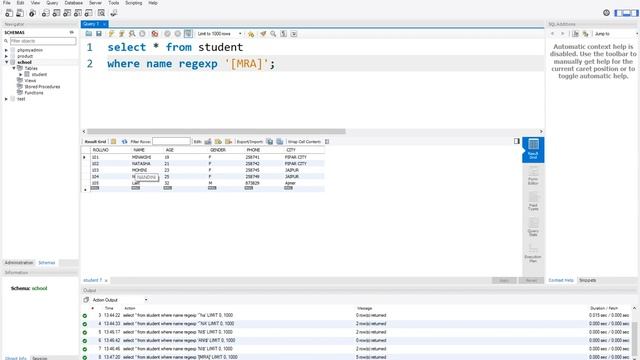Image resolution: width=640 pixels, height=360 pixels.
Task: Switch to the Administration tab
Action: pyautogui.click(x=19, y=262)
